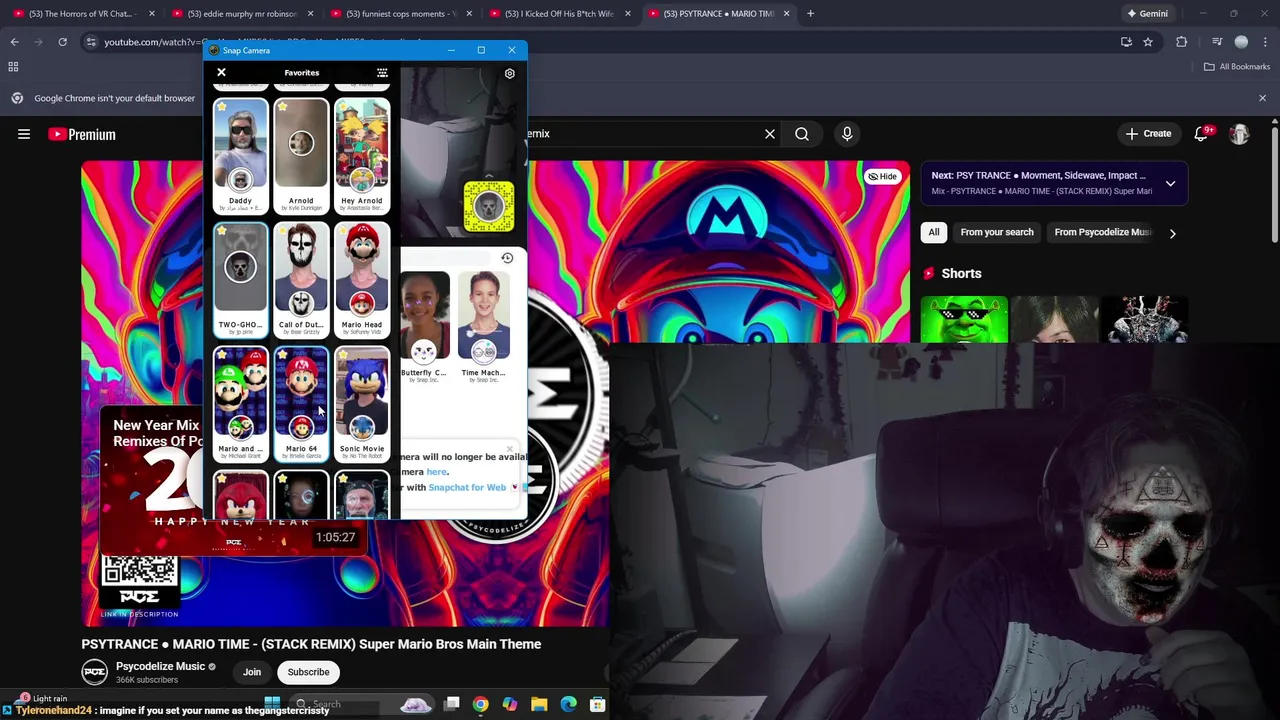Image resolution: width=1280 pixels, height=720 pixels.
Task: Go back in Chrome
Action: click(14, 42)
